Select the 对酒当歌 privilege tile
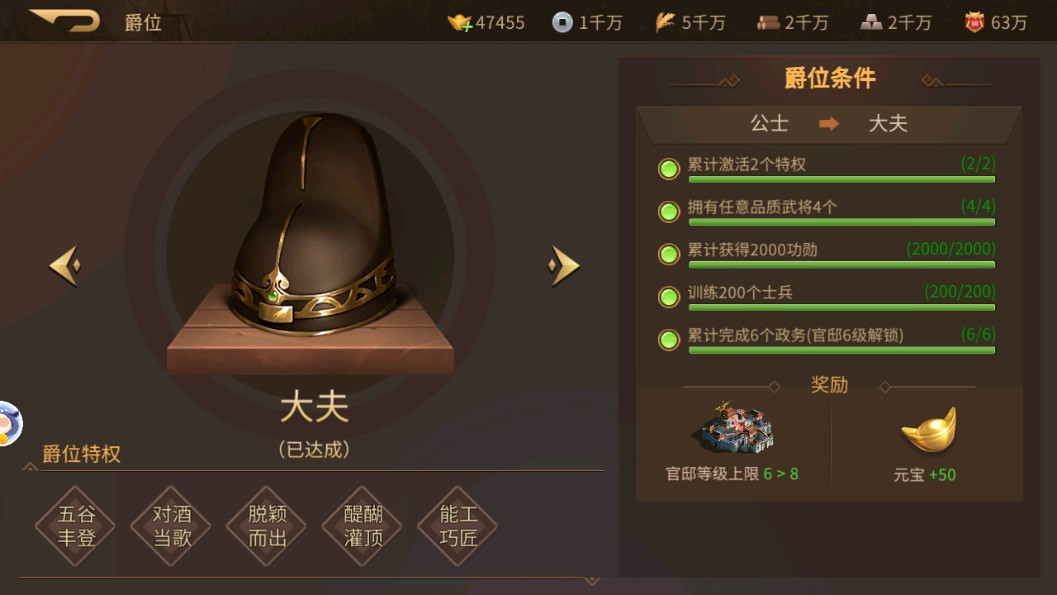The image size is (1057, 595). [x=171, y=526]
